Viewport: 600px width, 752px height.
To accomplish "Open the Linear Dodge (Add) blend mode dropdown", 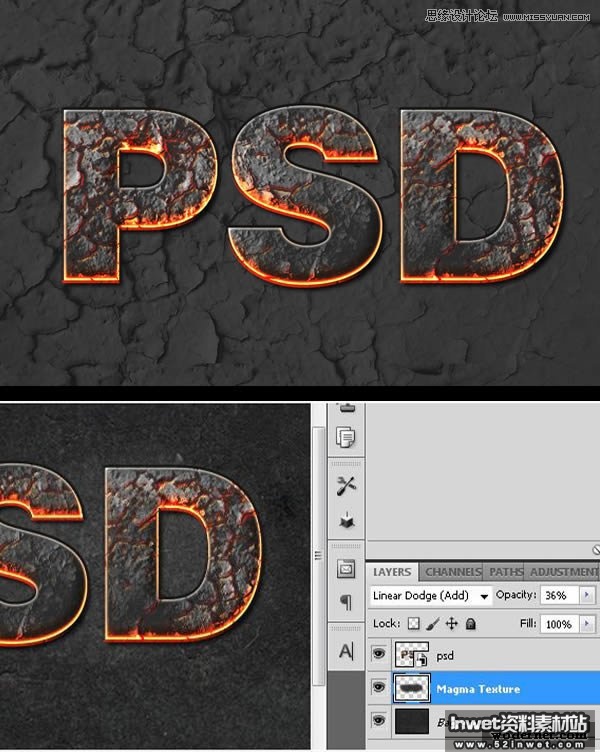I will tap(430, 596).
